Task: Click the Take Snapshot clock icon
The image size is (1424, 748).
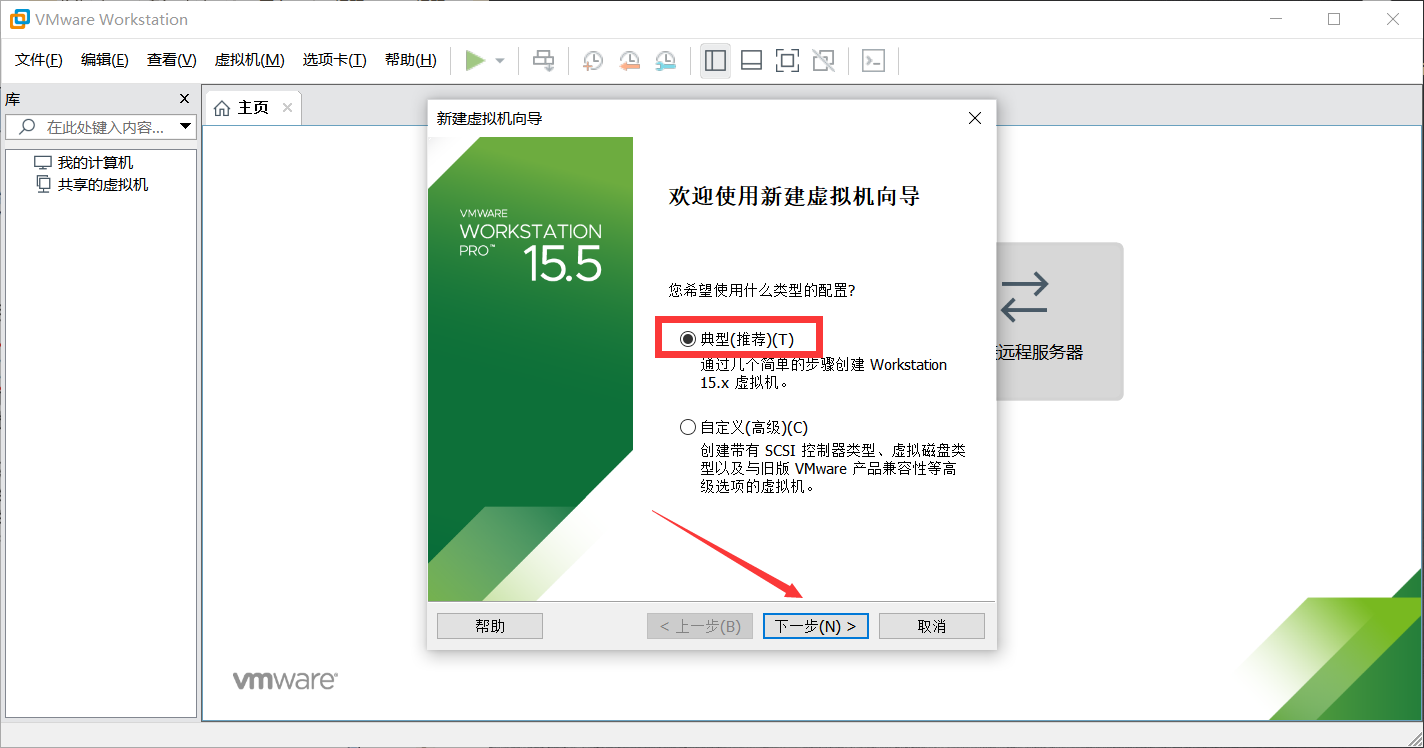Action: [x=592, y=61]
